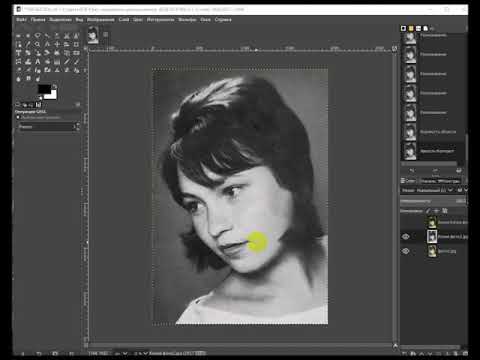Viewport: 480px width, 360px height.
Task: Open the tool options tab configuration menu
Action: click(78, 105)
